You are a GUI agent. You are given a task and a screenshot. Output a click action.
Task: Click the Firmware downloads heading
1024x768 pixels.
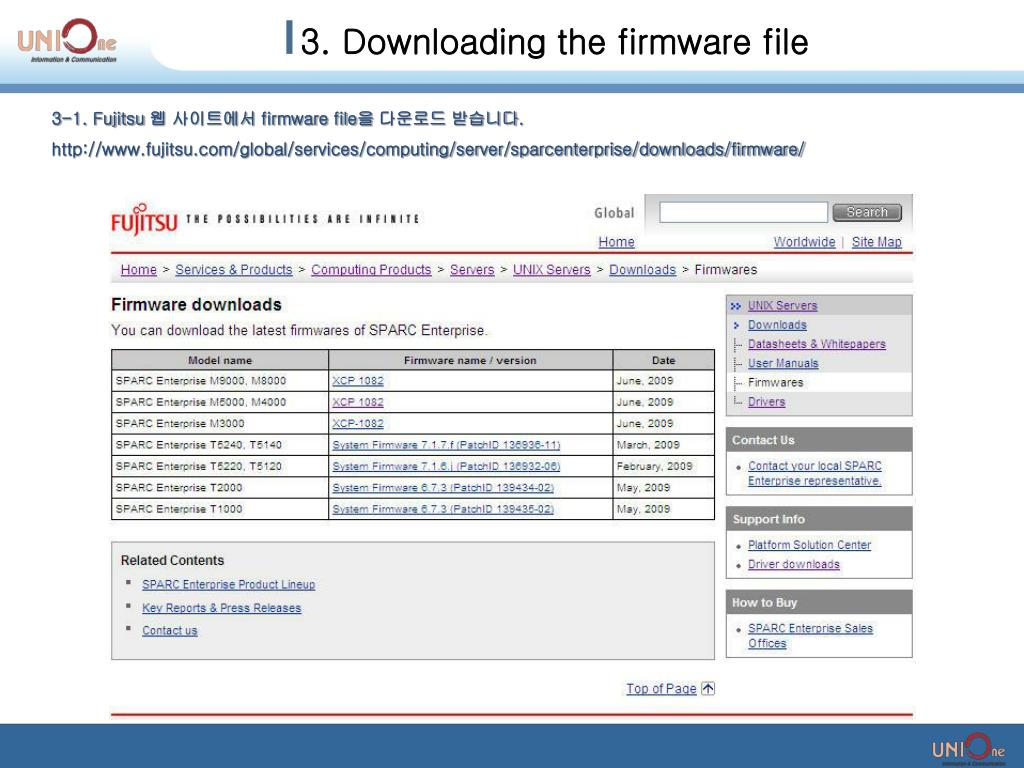(197, 305)
